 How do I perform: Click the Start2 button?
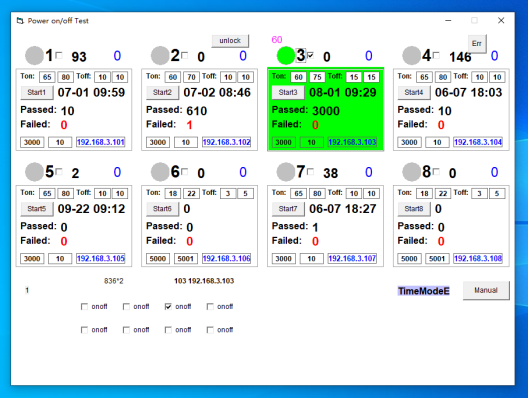(162, 92)
